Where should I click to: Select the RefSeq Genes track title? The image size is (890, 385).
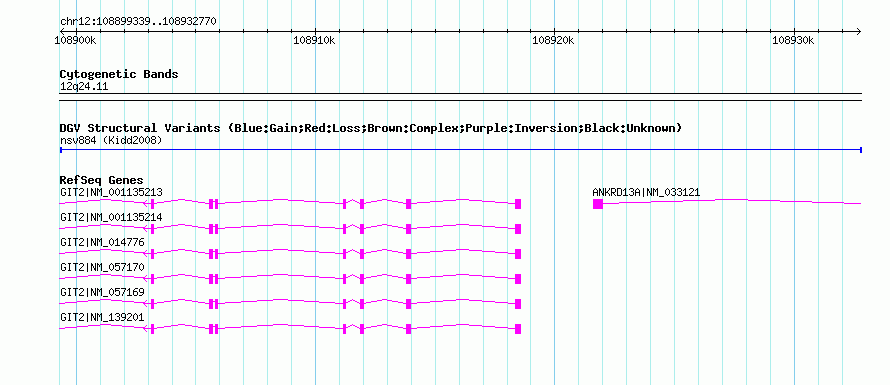click(x=102, y=181)
